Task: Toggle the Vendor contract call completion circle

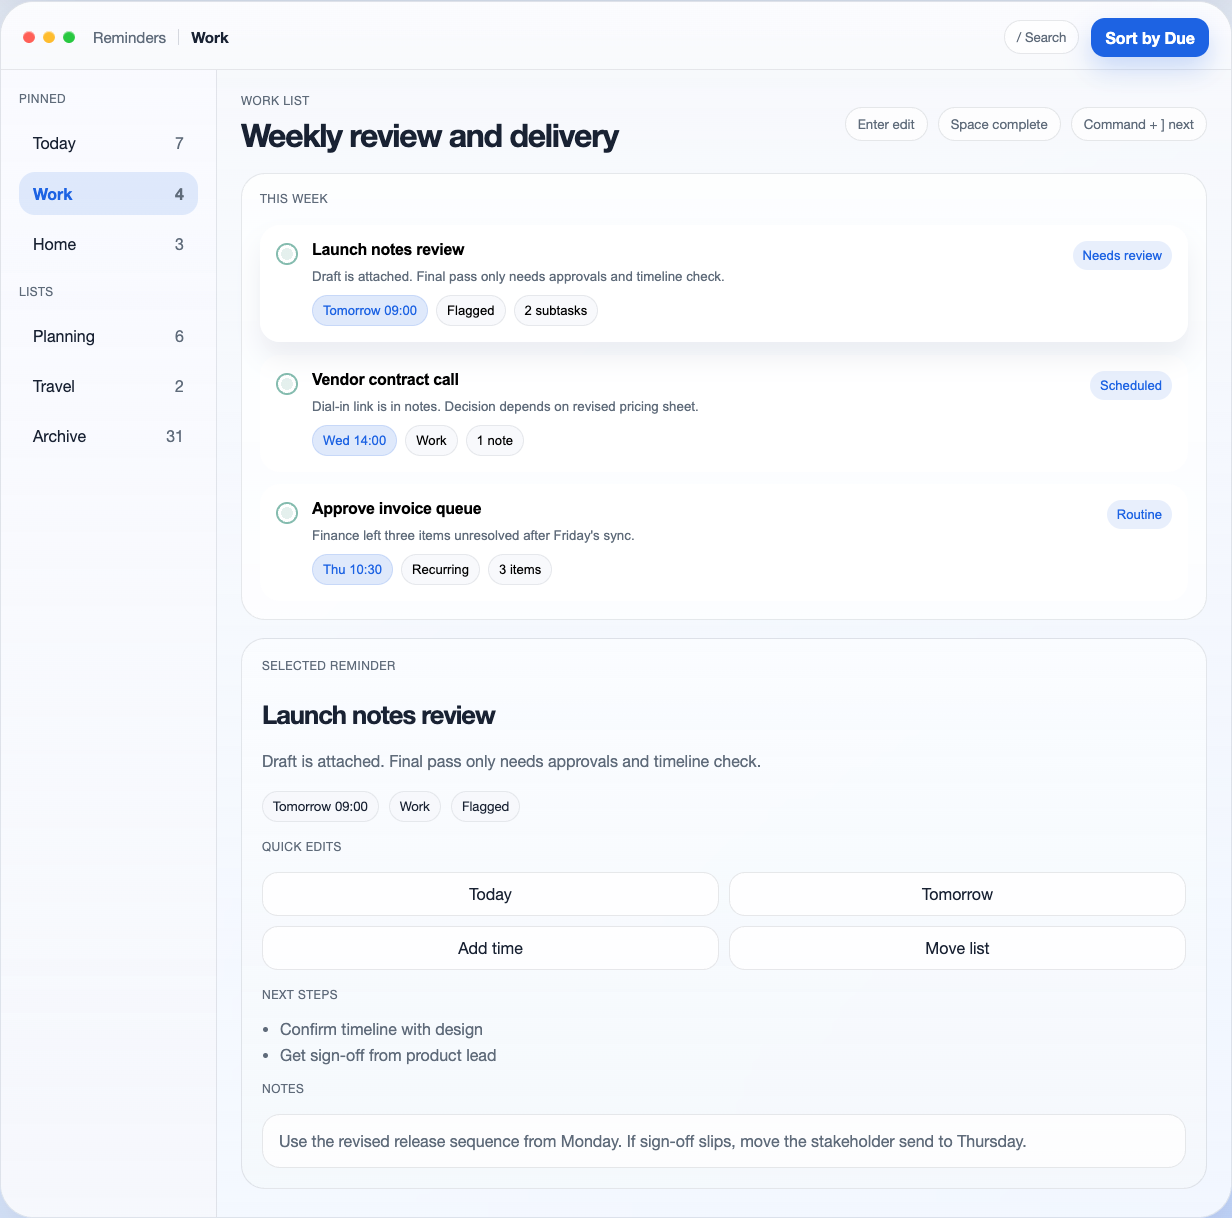Action: pos(287,384)
